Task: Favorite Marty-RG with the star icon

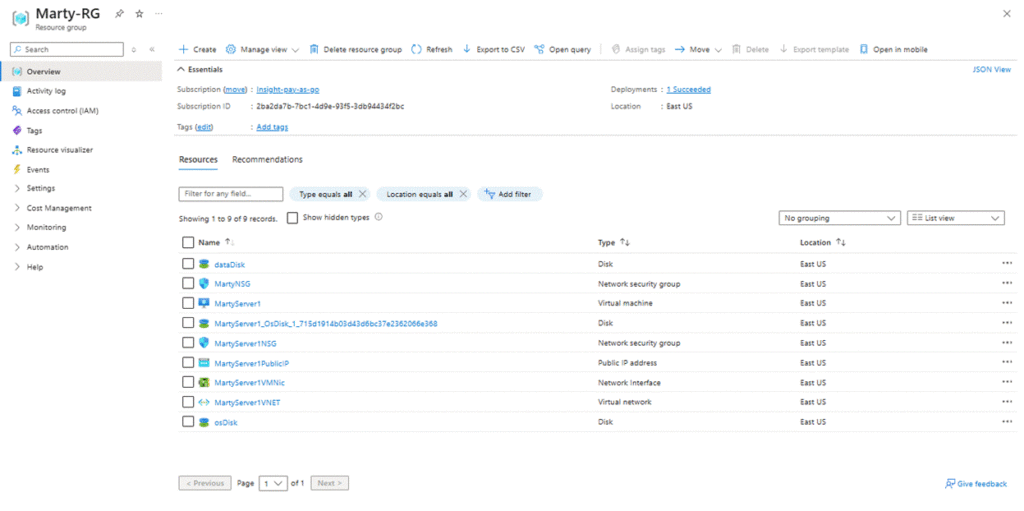Action: point(139,14)
